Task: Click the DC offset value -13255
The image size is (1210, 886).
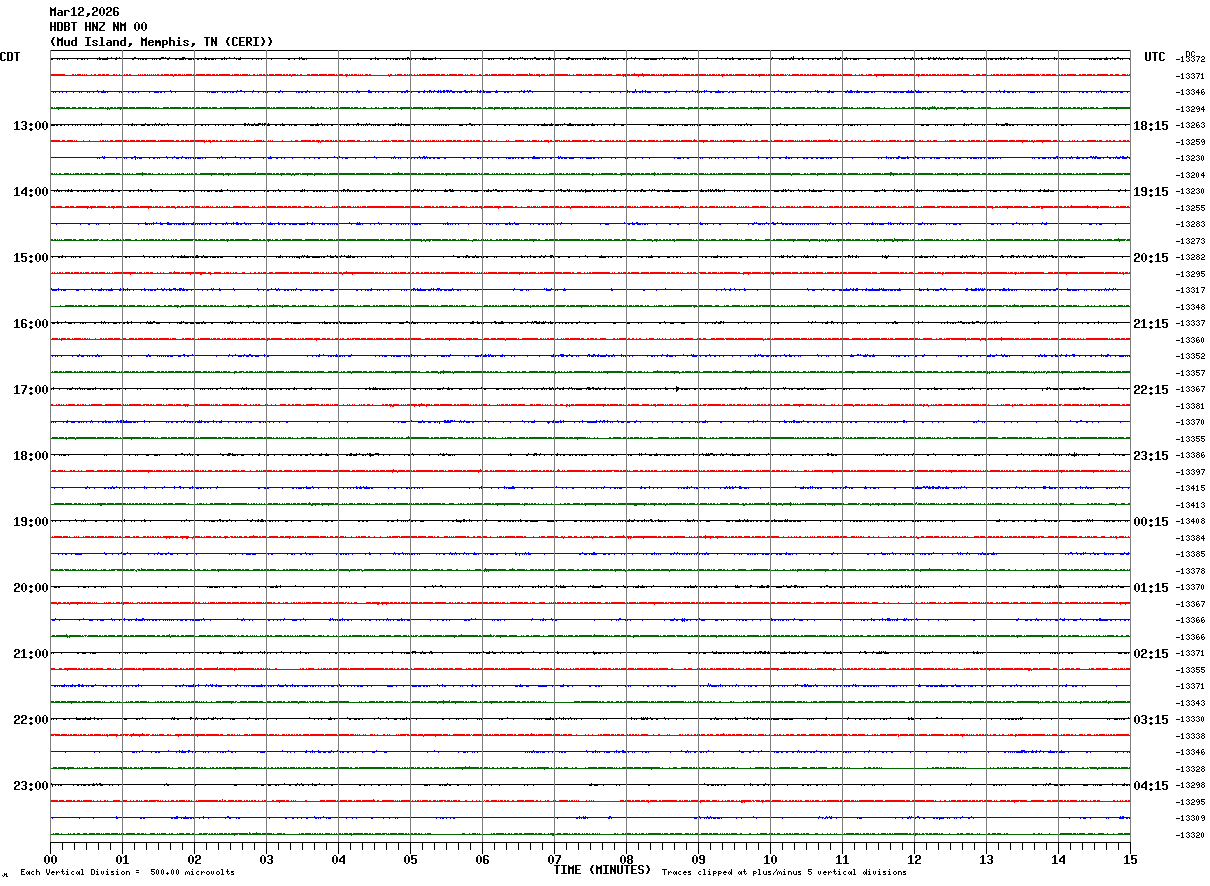Action: tap(1191, 208)
